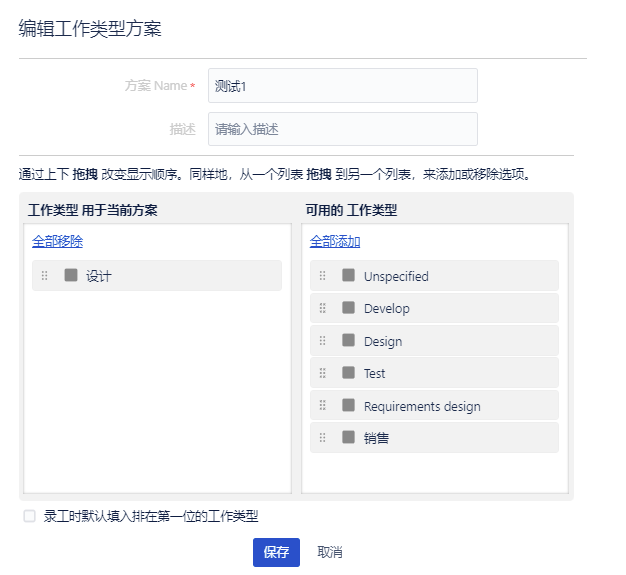The image size is (626, 575).
Task: Click the drag handle beside Develop
Action: click(322, 308)
